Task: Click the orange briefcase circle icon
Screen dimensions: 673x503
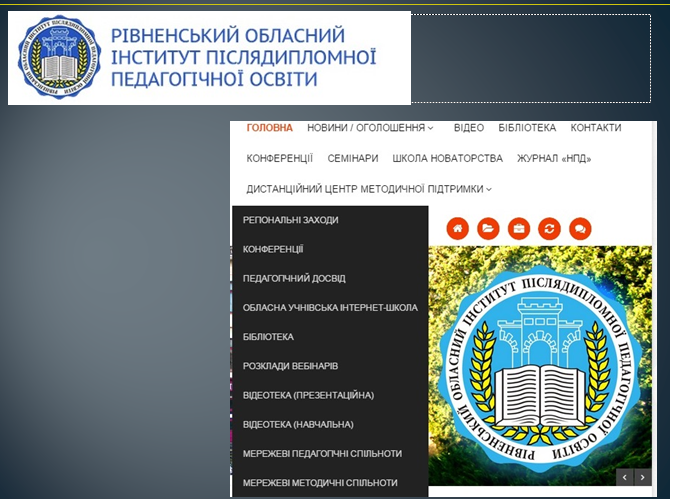Action: (519, 228)
